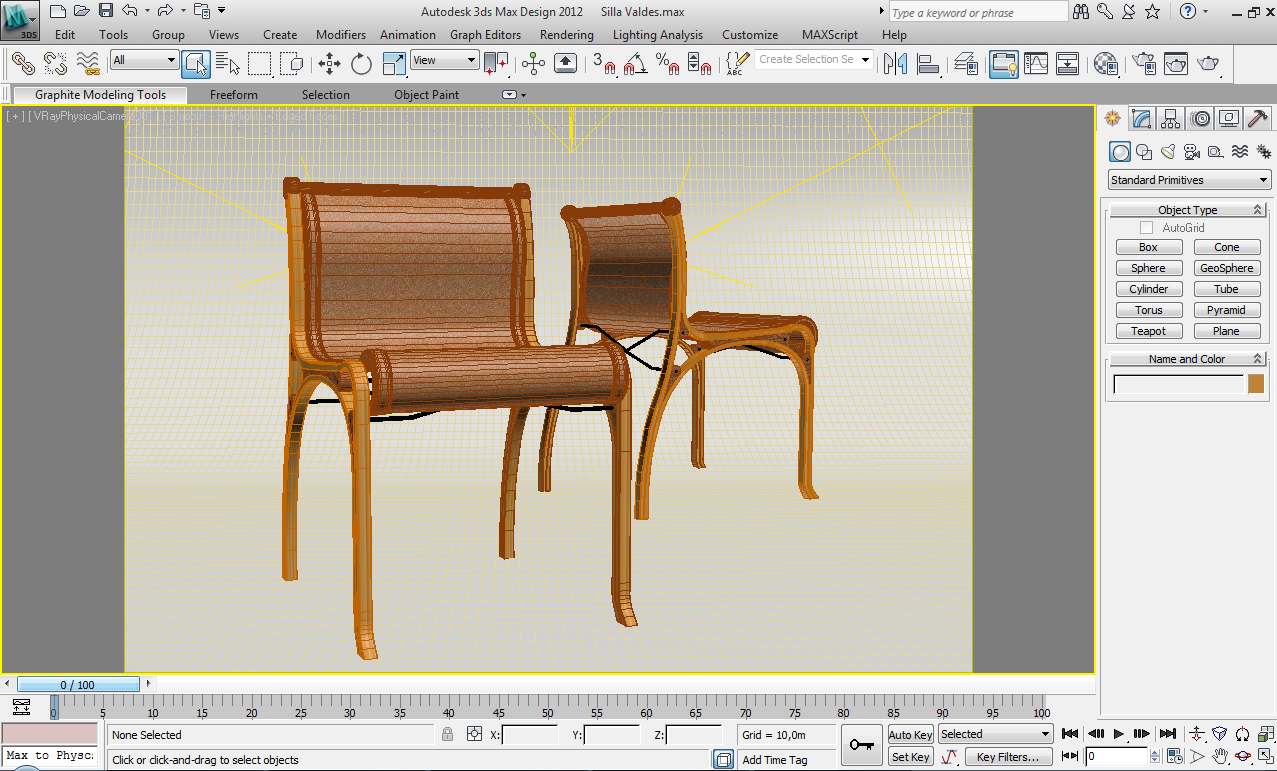
Task: Open the Selection Filter 'All' dropdown
Action: (144, 60)
